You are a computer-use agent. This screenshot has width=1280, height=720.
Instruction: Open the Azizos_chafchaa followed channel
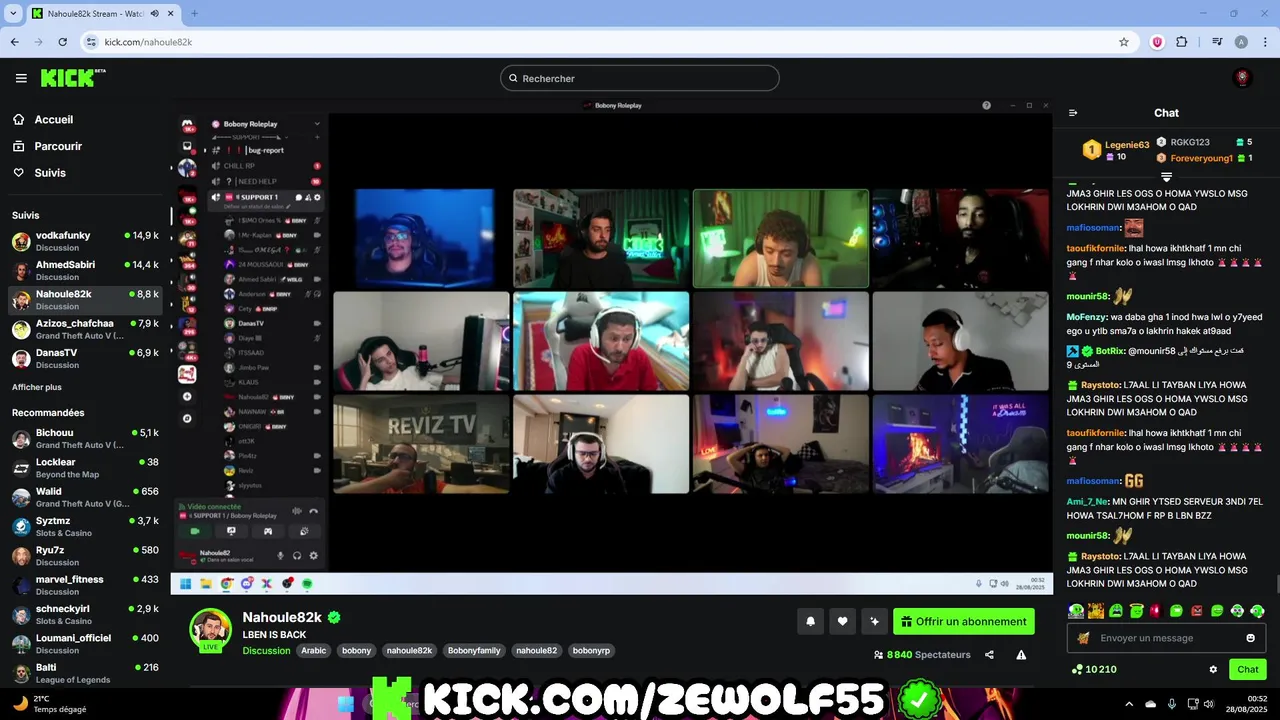[85, 329]
